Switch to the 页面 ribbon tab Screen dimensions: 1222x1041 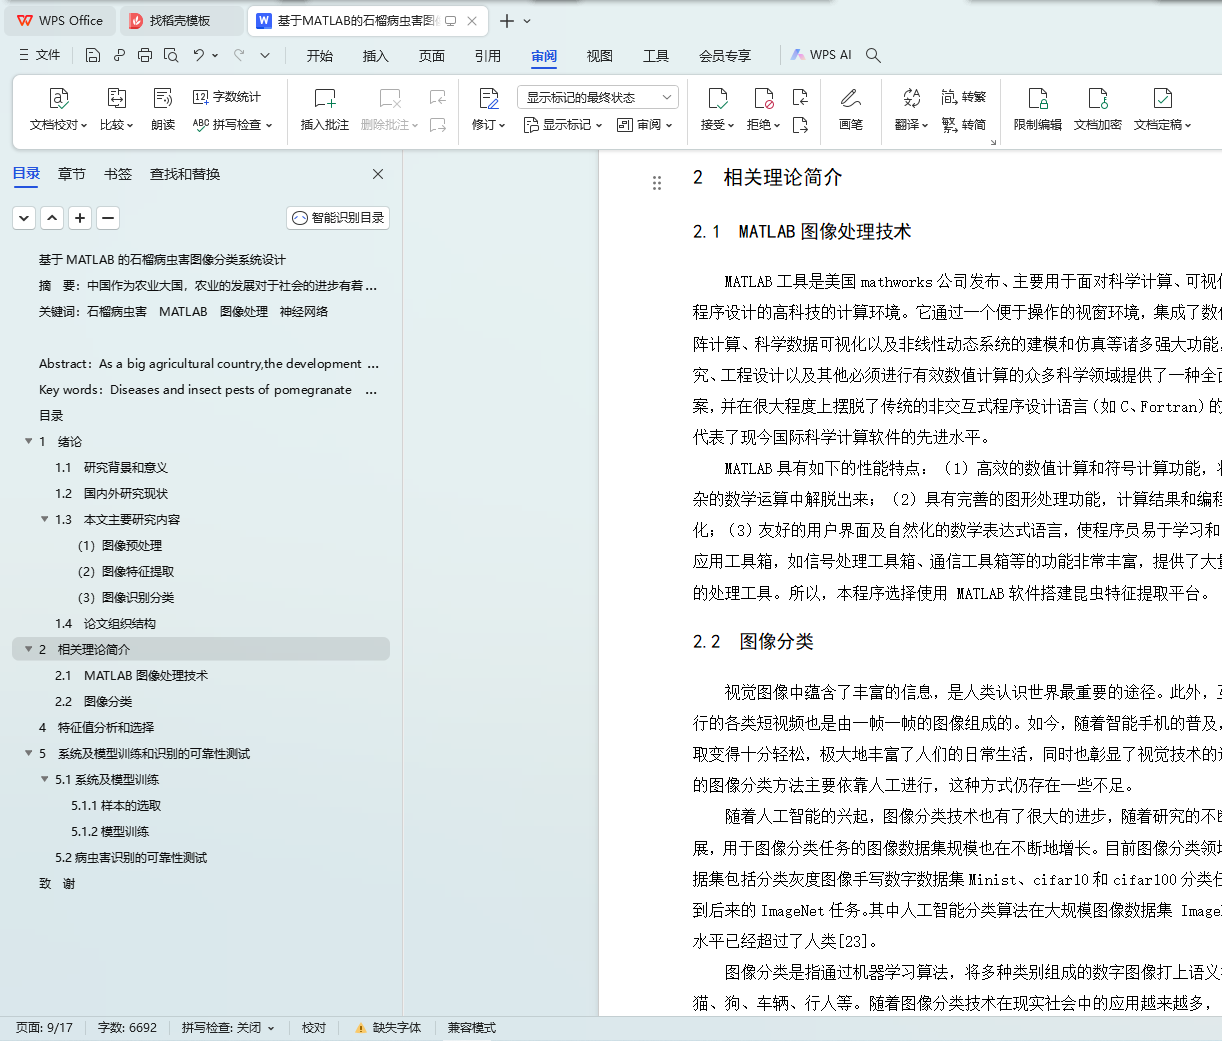(x=432, y=56)
